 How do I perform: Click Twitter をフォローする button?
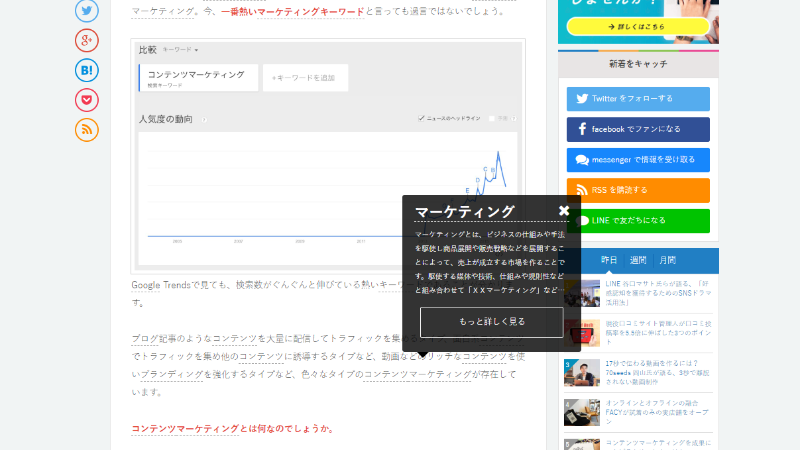click(638, 99)
